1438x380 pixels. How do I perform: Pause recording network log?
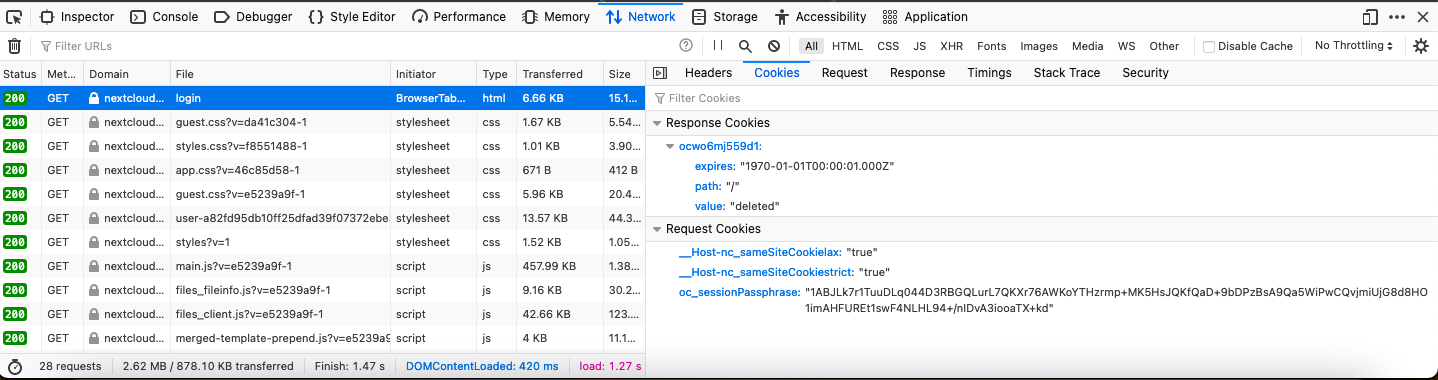718,46
